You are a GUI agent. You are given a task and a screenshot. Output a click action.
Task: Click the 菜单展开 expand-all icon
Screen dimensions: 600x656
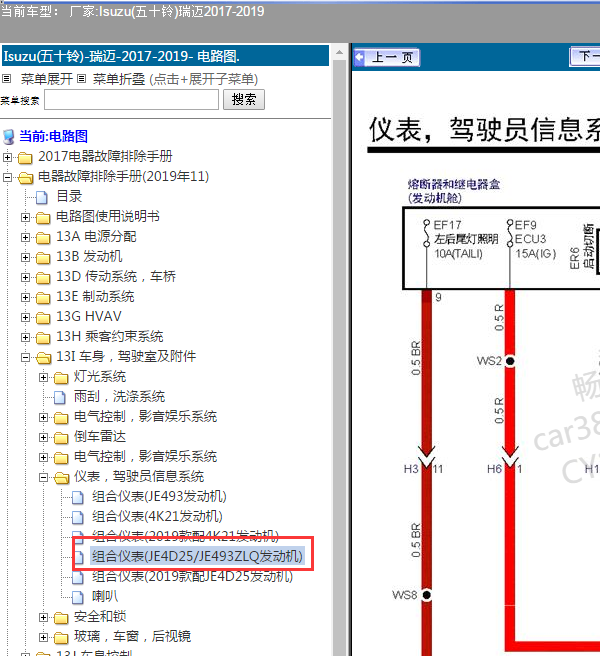click(8, 79)
